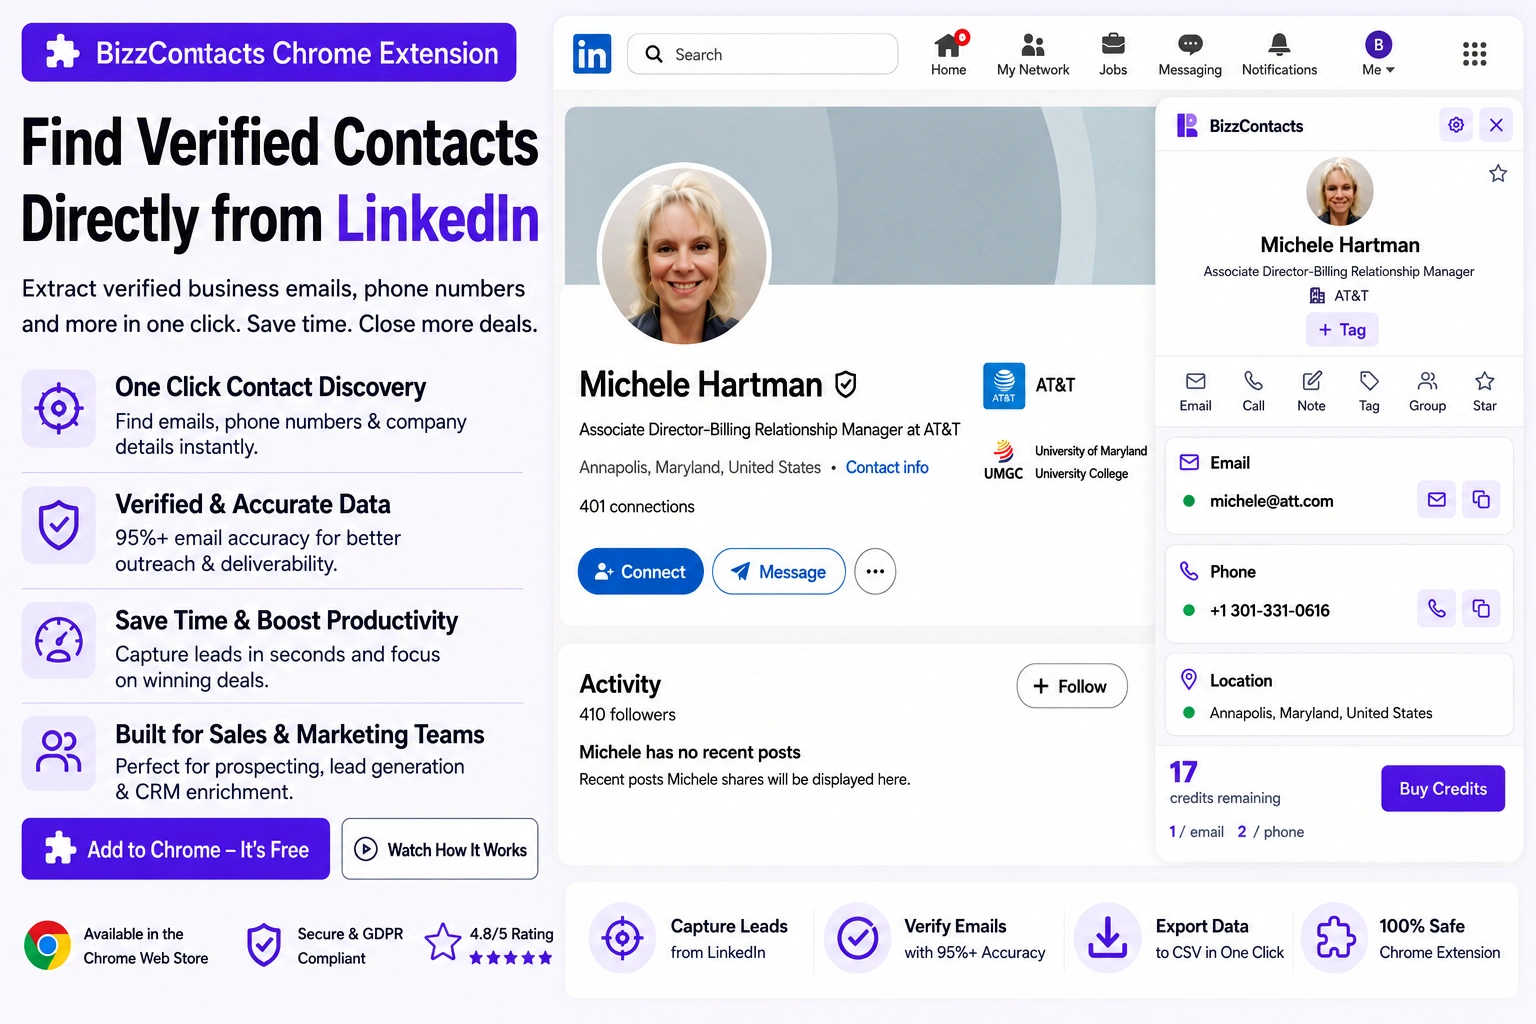The height and width of the screenshot is (1024, 1536).
Task: Click the Chrome Web Store logo
Action: coord(47,945)
